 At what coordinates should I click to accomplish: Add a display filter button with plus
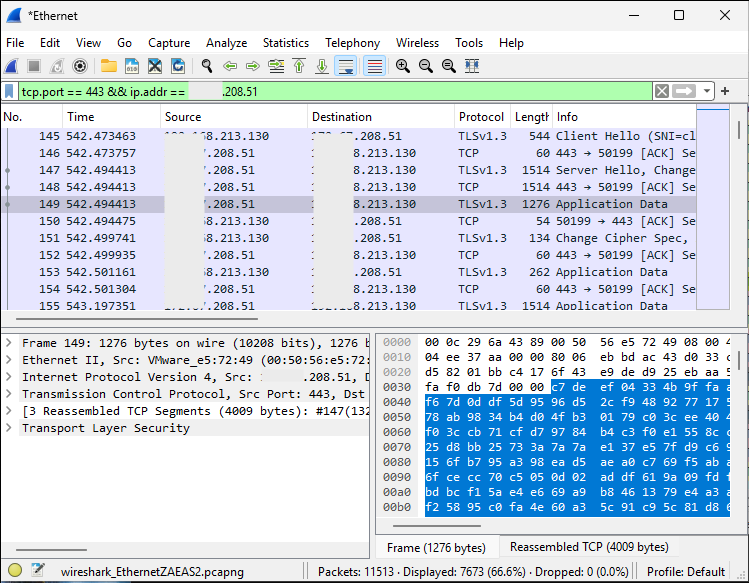(725, 91)
